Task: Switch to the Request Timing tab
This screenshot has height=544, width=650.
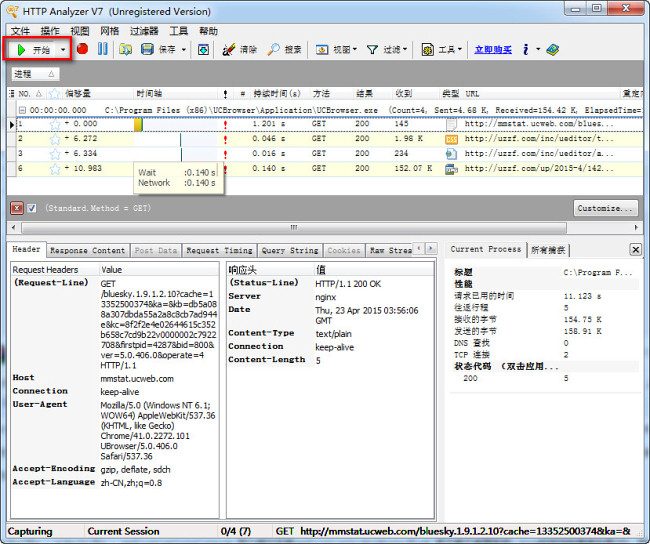Action: click(x=219, y=250)
